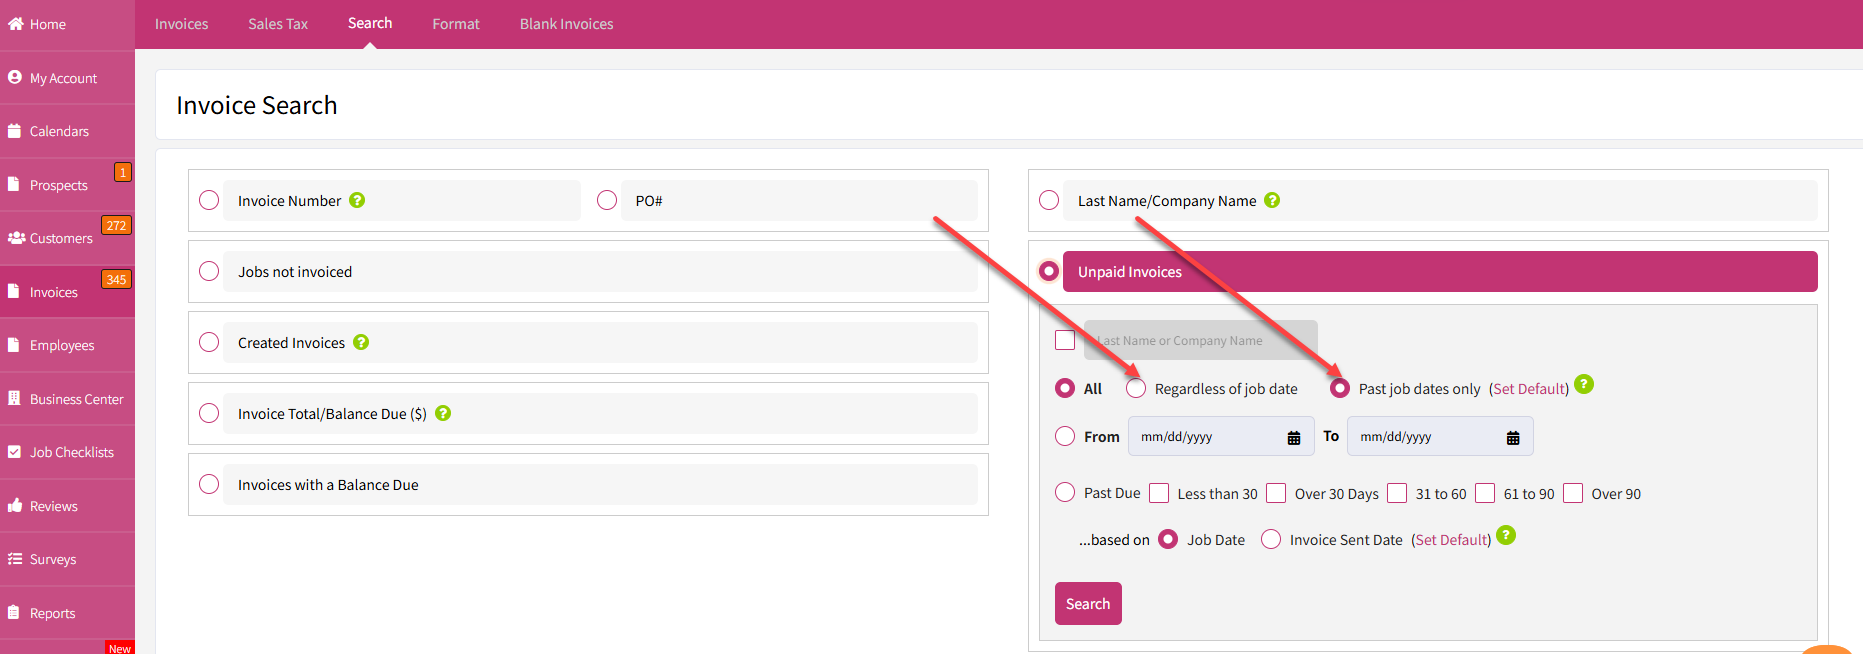This screenshot has width=1863, height=654.
Task: Check the 61 to 90 checkbox
Action: (1485, 493)
